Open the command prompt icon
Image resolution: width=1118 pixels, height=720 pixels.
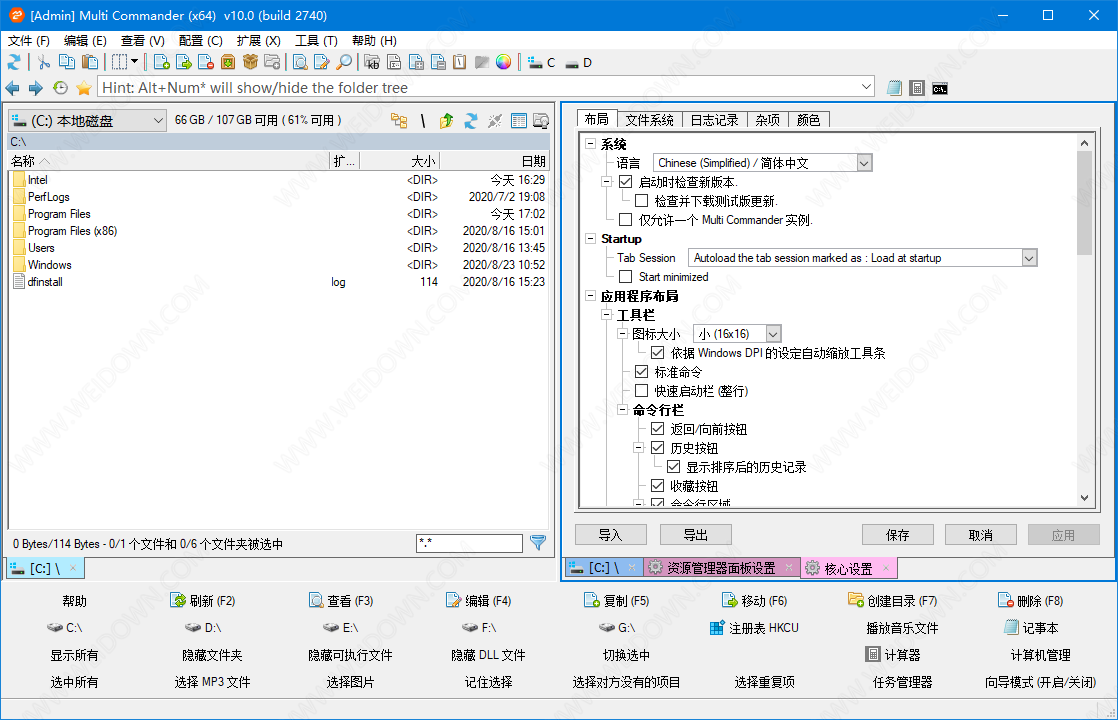940,88
